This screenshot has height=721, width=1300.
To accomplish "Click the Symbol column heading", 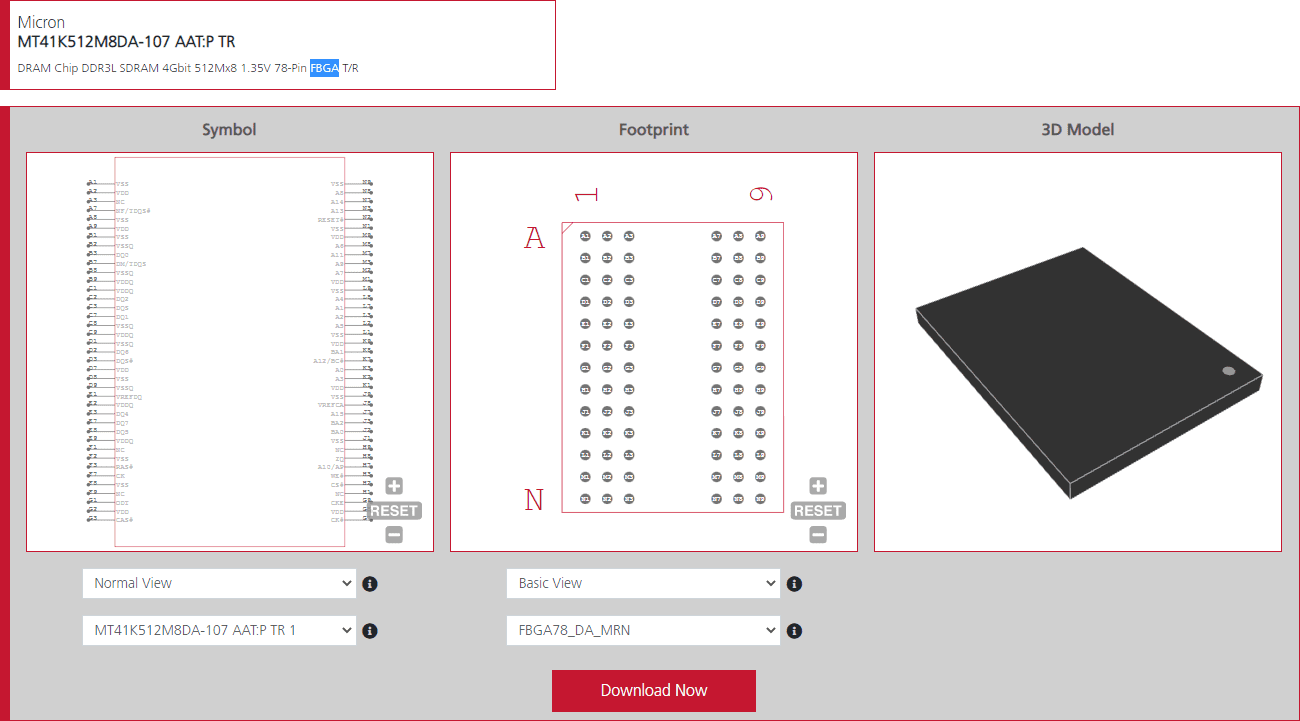I will pyautogui.click(x=230, y=130).
